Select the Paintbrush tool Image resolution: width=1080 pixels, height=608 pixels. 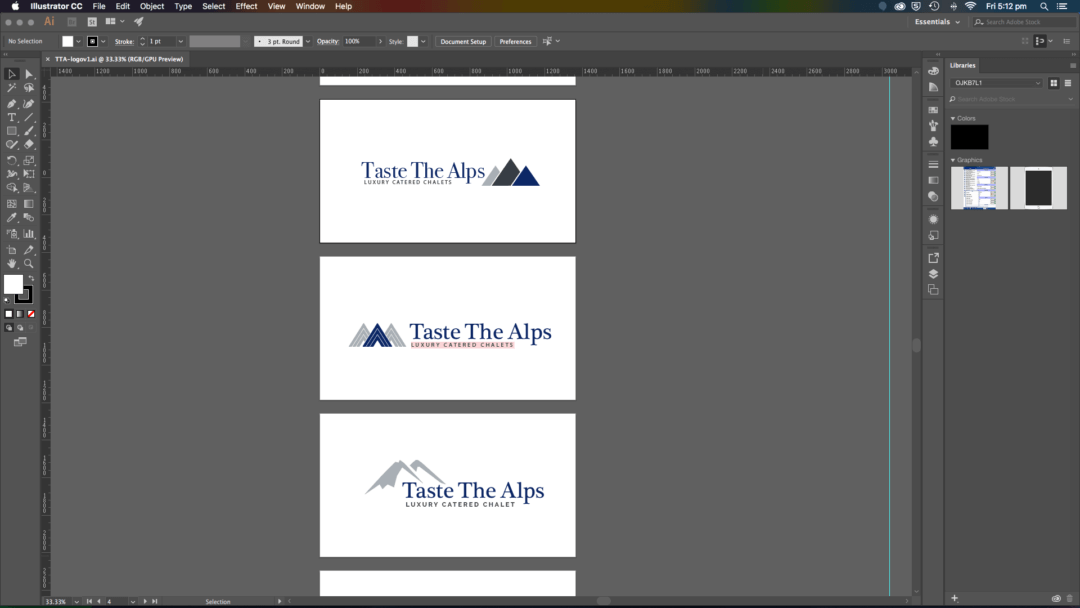[x=29, y=131]
